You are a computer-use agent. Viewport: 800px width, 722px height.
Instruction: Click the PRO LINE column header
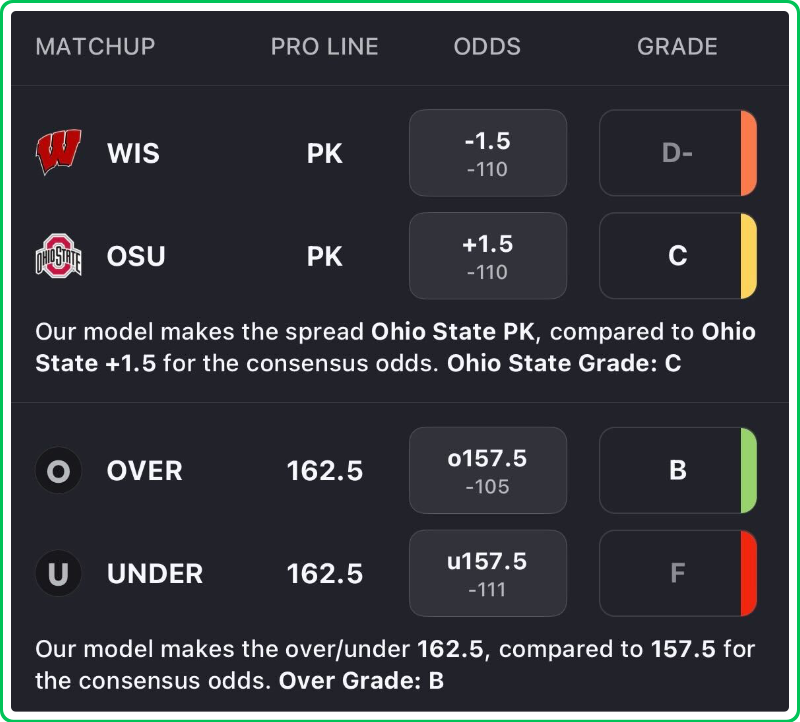(325, 47)
